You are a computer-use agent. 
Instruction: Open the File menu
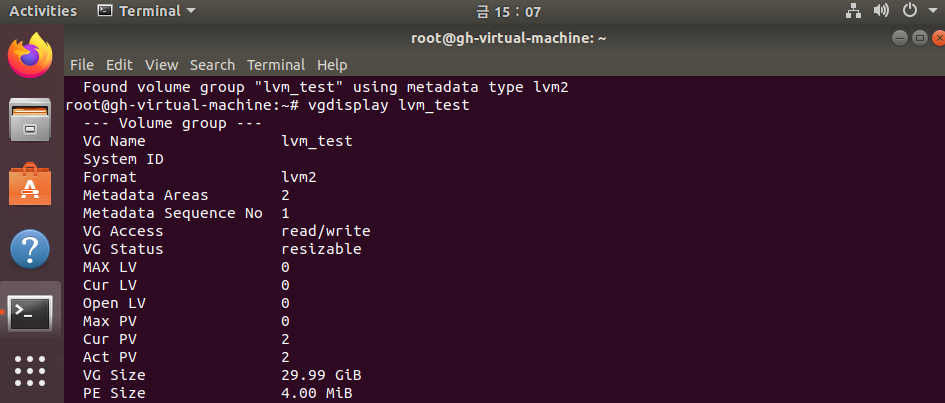coord(82,64)
